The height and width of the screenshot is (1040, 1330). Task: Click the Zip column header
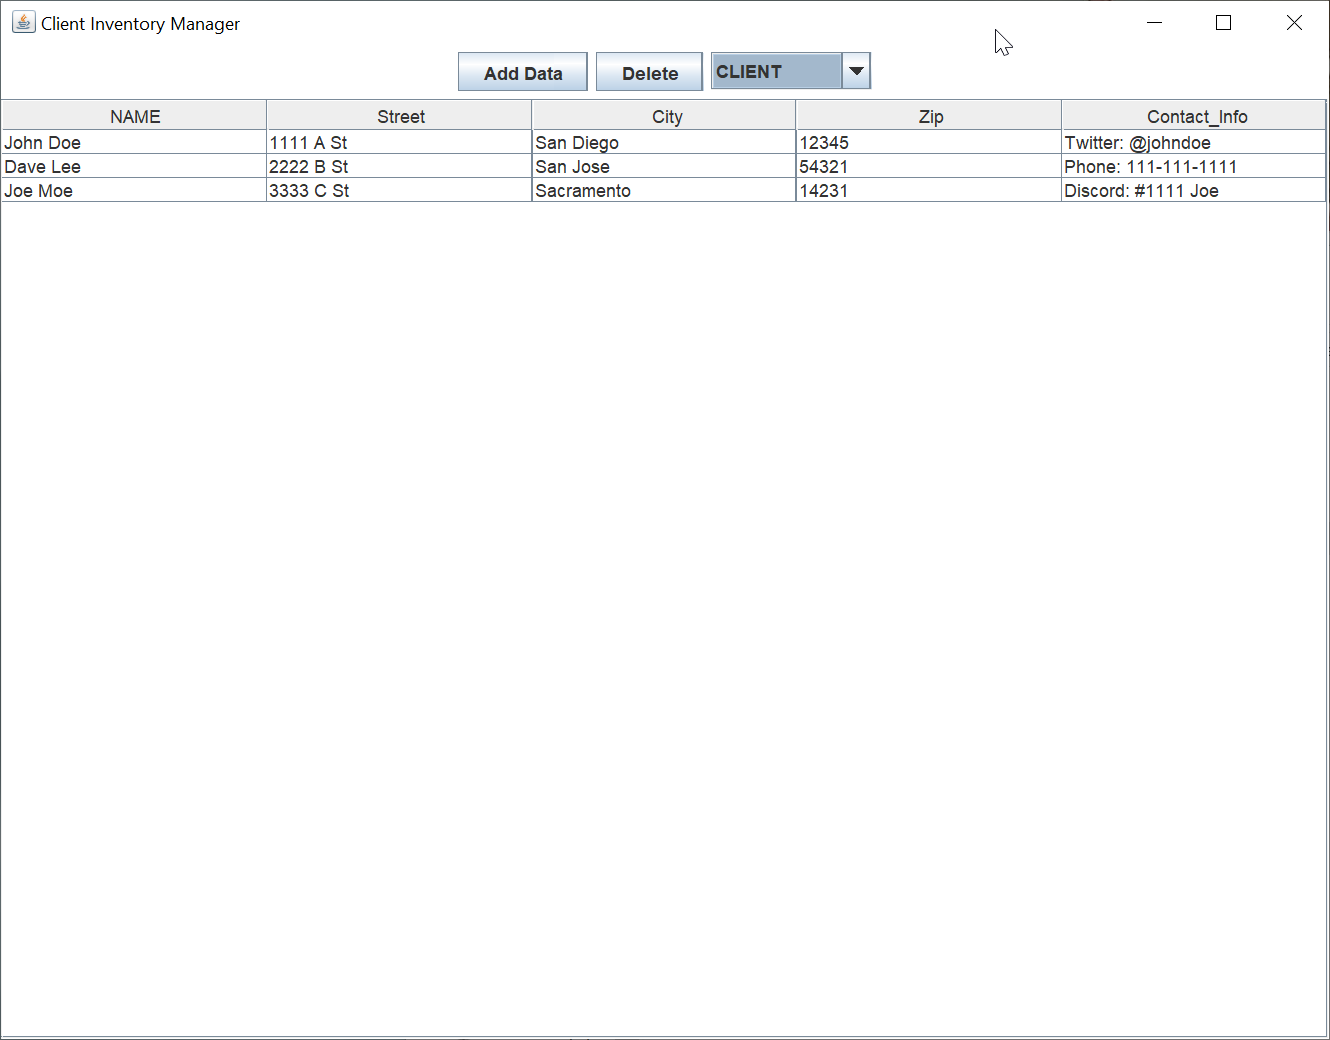tap(930, 116)
